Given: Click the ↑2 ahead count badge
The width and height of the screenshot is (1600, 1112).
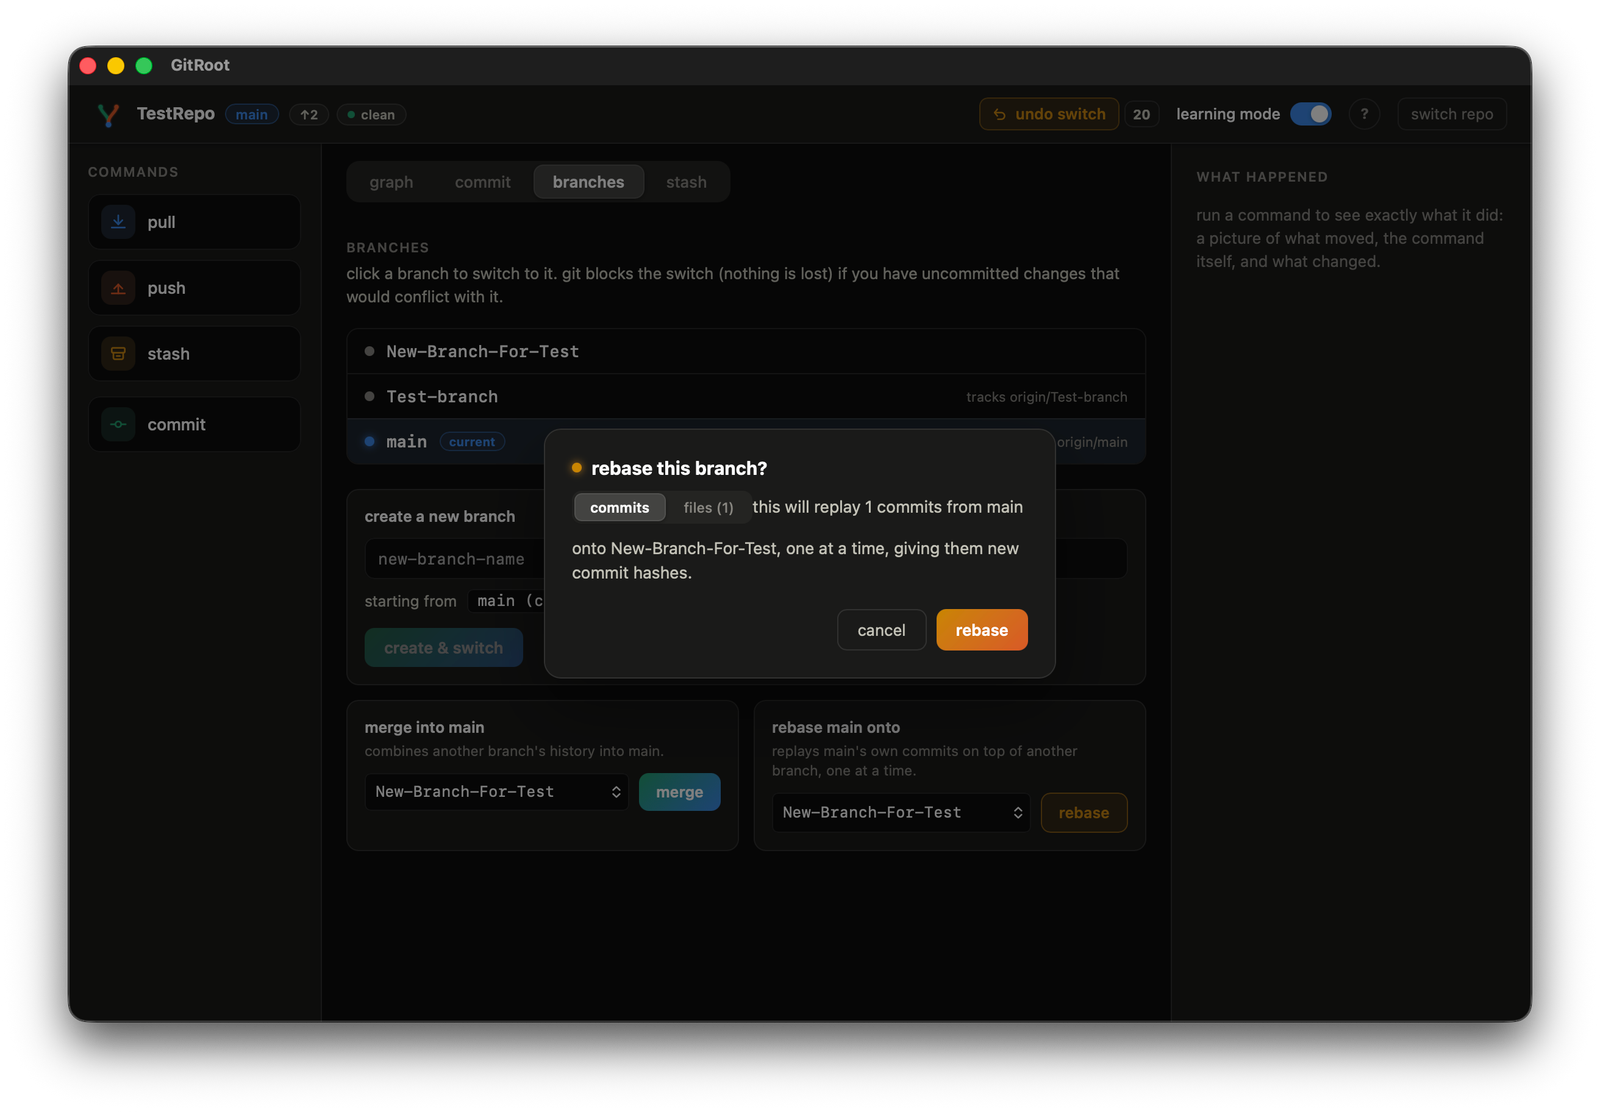Looking at the screenshot, I should [x=309, y=115].
